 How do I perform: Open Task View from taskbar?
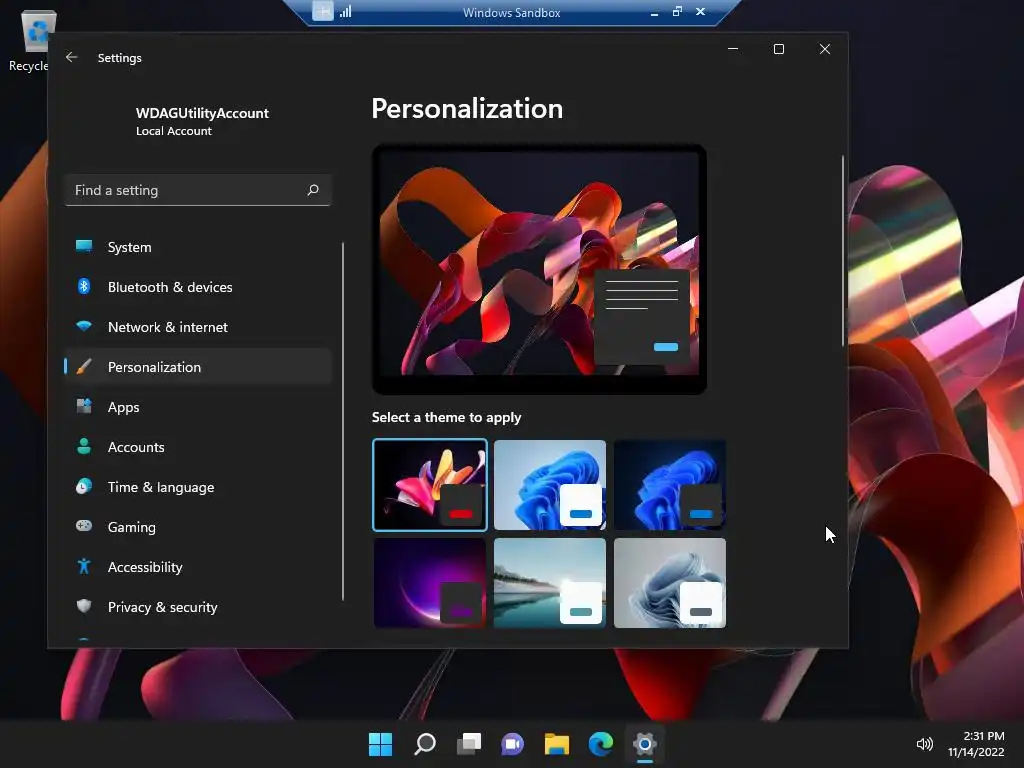[469, 744]
